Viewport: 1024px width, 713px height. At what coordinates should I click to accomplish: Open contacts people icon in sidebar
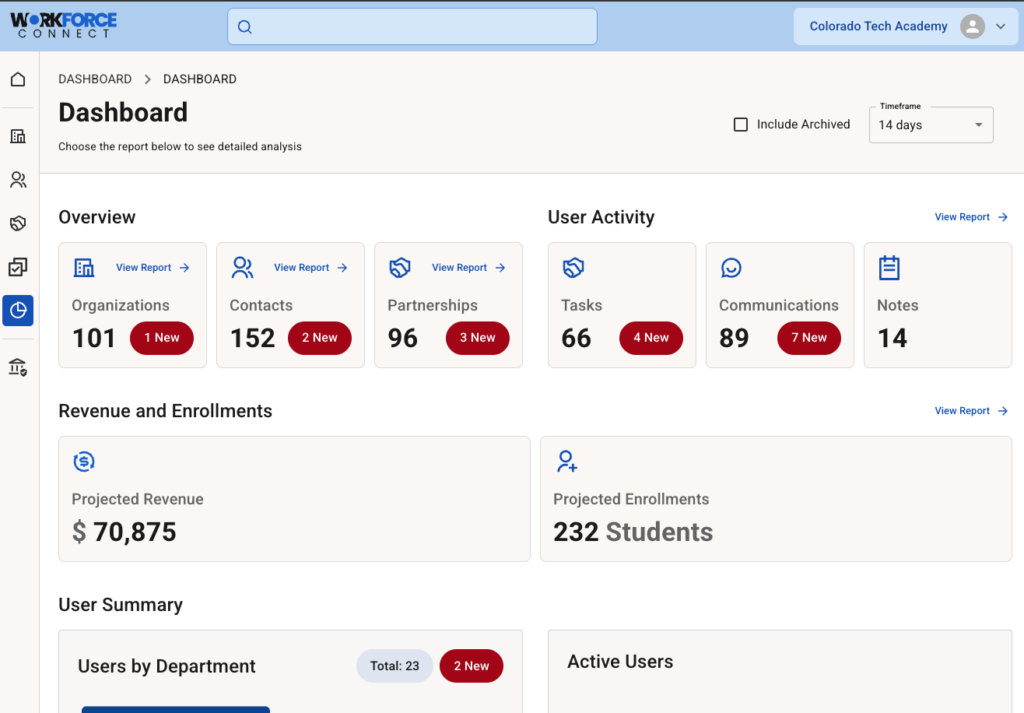pyautogui.click(x=18, y=180)
